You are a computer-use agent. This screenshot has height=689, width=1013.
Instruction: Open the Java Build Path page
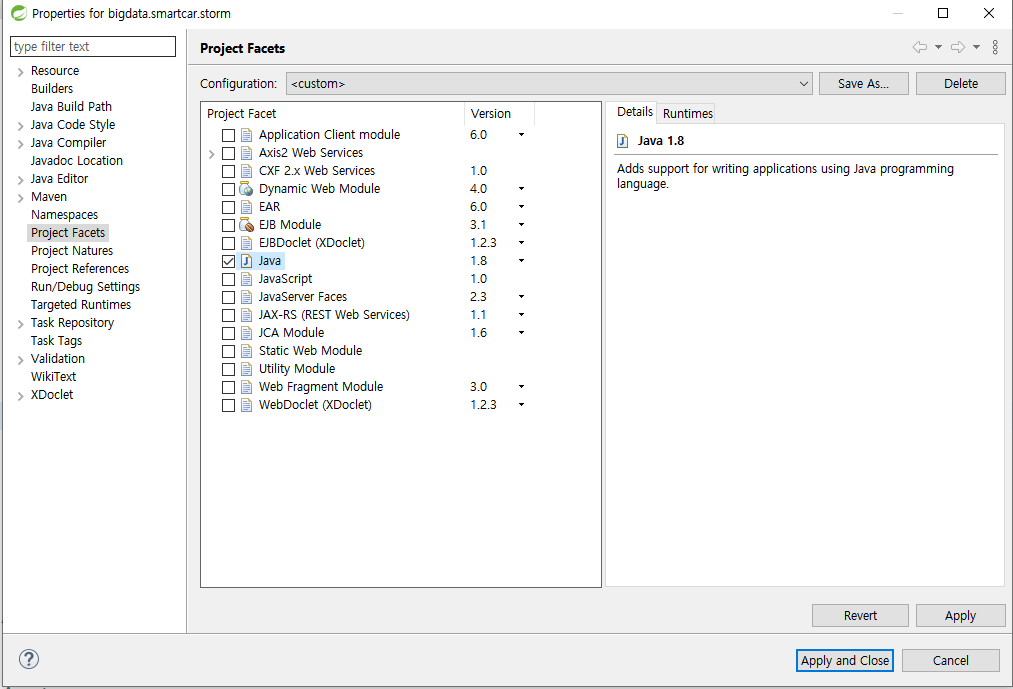tap(71, 107)
